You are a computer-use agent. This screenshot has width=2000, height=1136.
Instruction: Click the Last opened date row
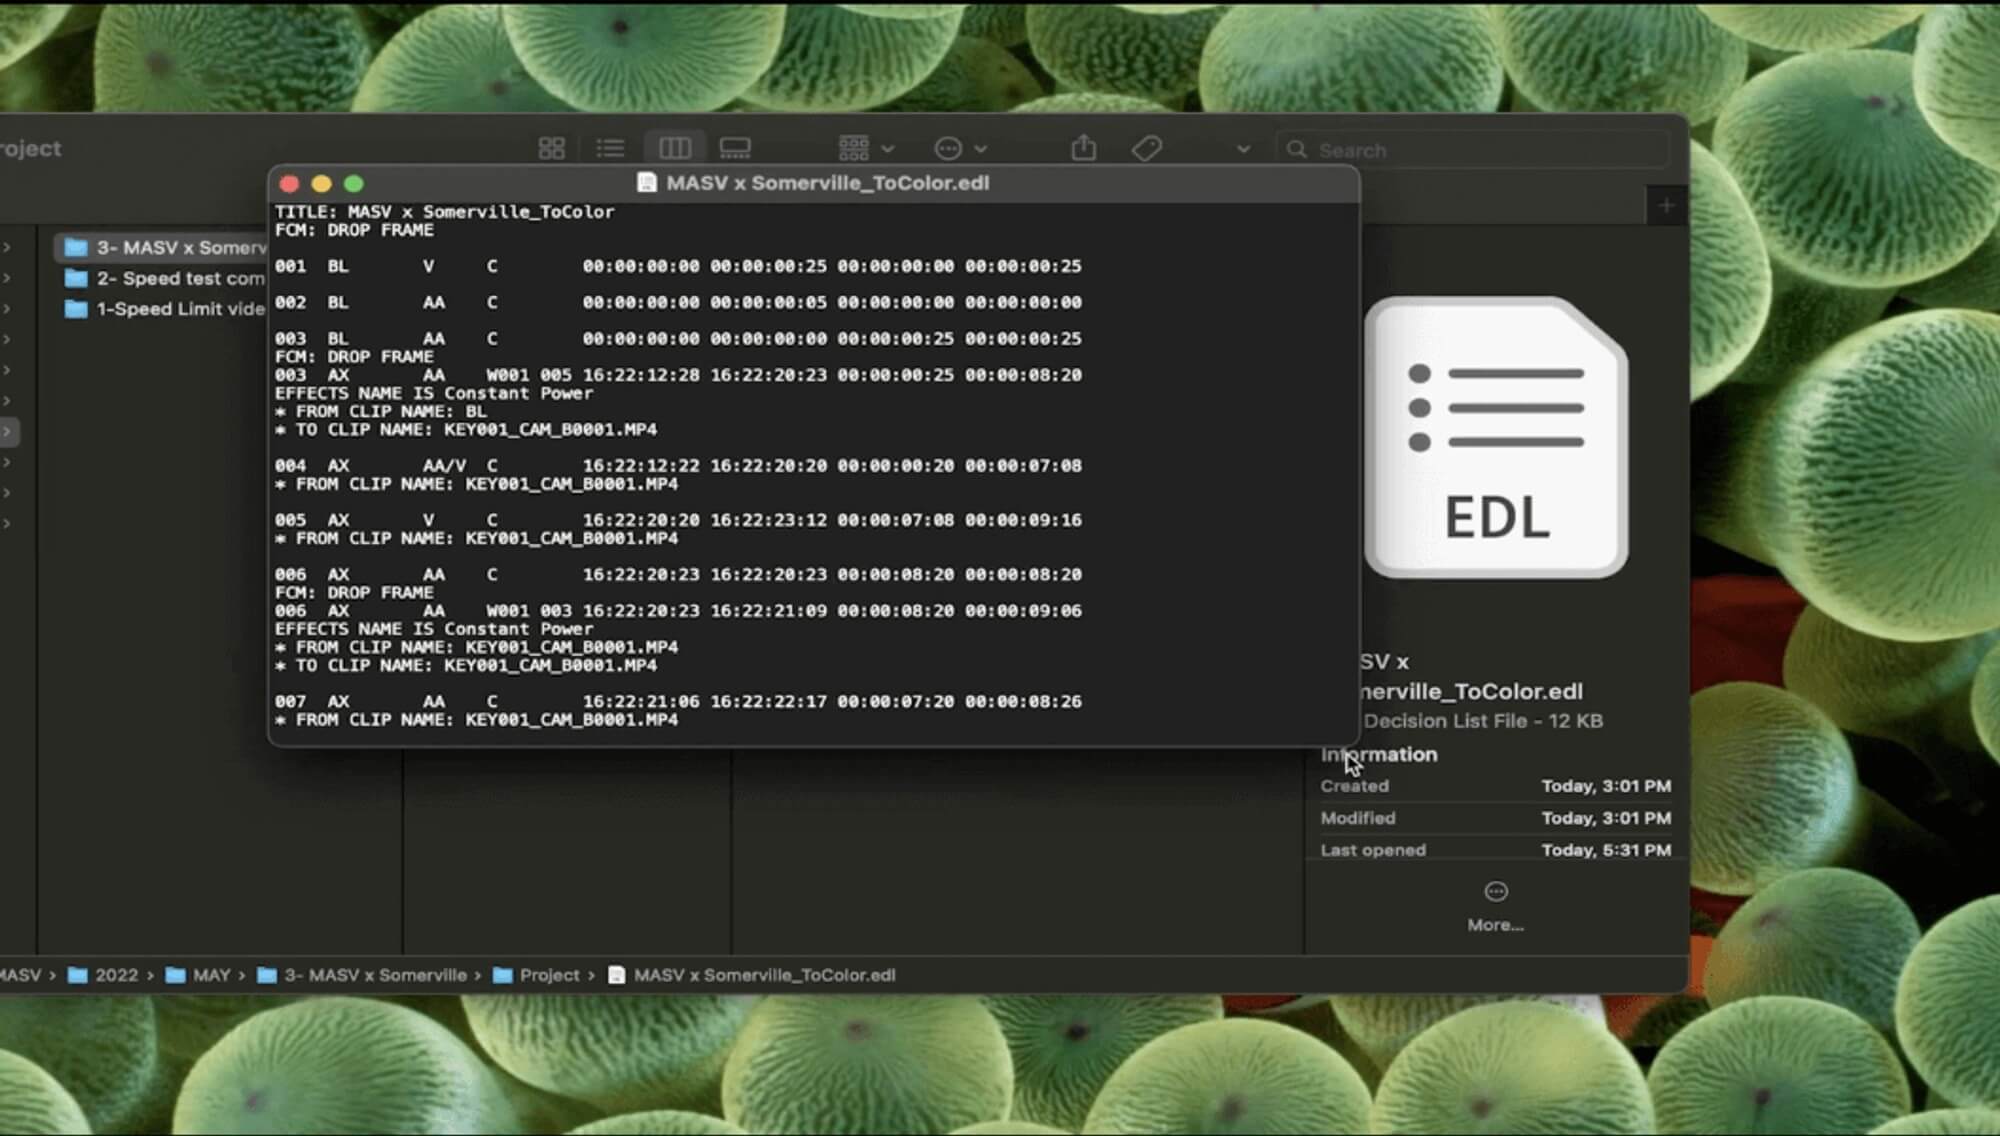coord(1495,850)
